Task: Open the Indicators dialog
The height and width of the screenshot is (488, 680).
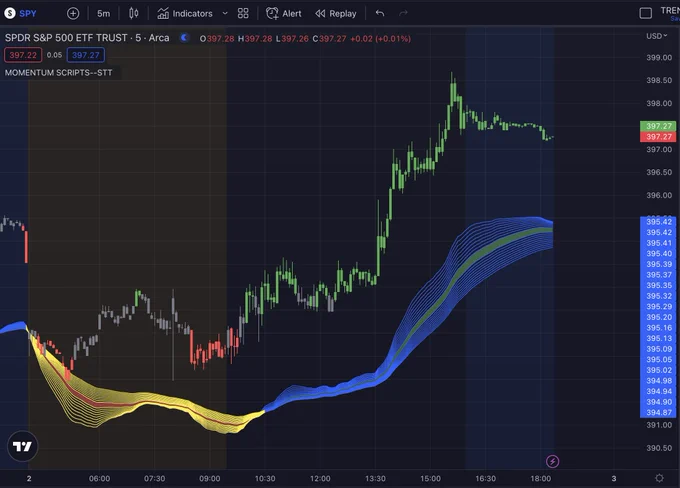Action: click(x=185, y=13)
